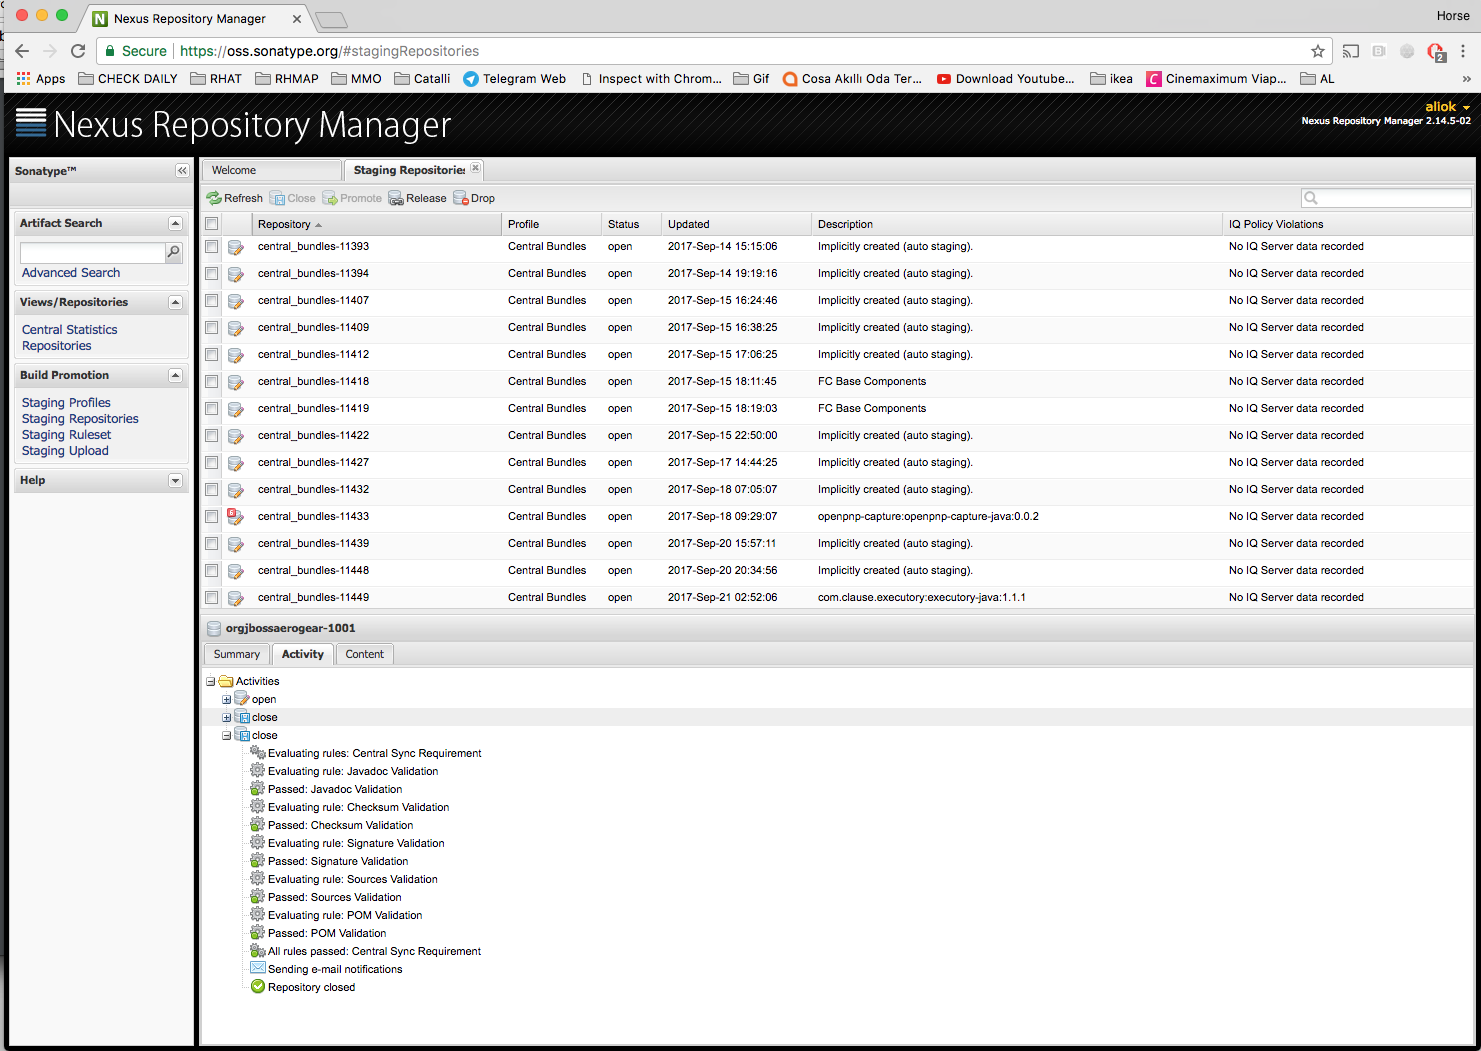This screenshot has width=1481, height=1051.
Task: Close the Staging Repositories tab with x
Action: click(475, 168)
